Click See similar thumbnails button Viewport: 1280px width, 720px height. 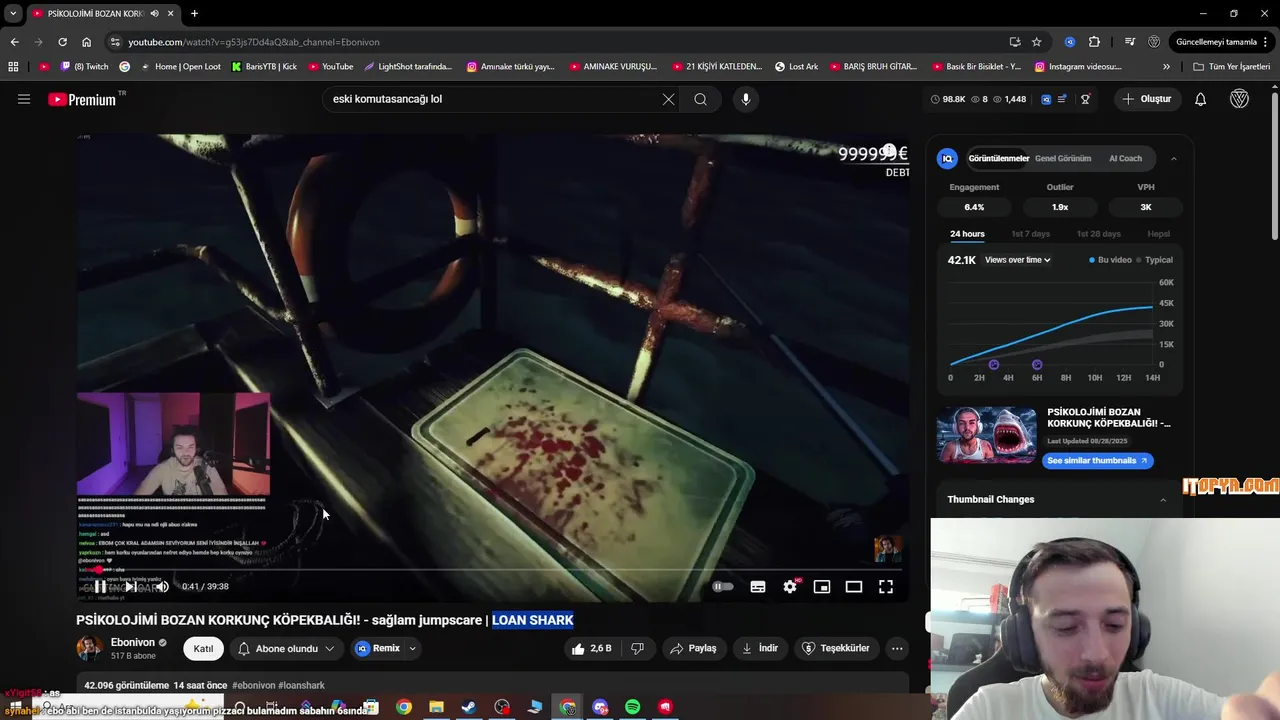coord(1098,460)
